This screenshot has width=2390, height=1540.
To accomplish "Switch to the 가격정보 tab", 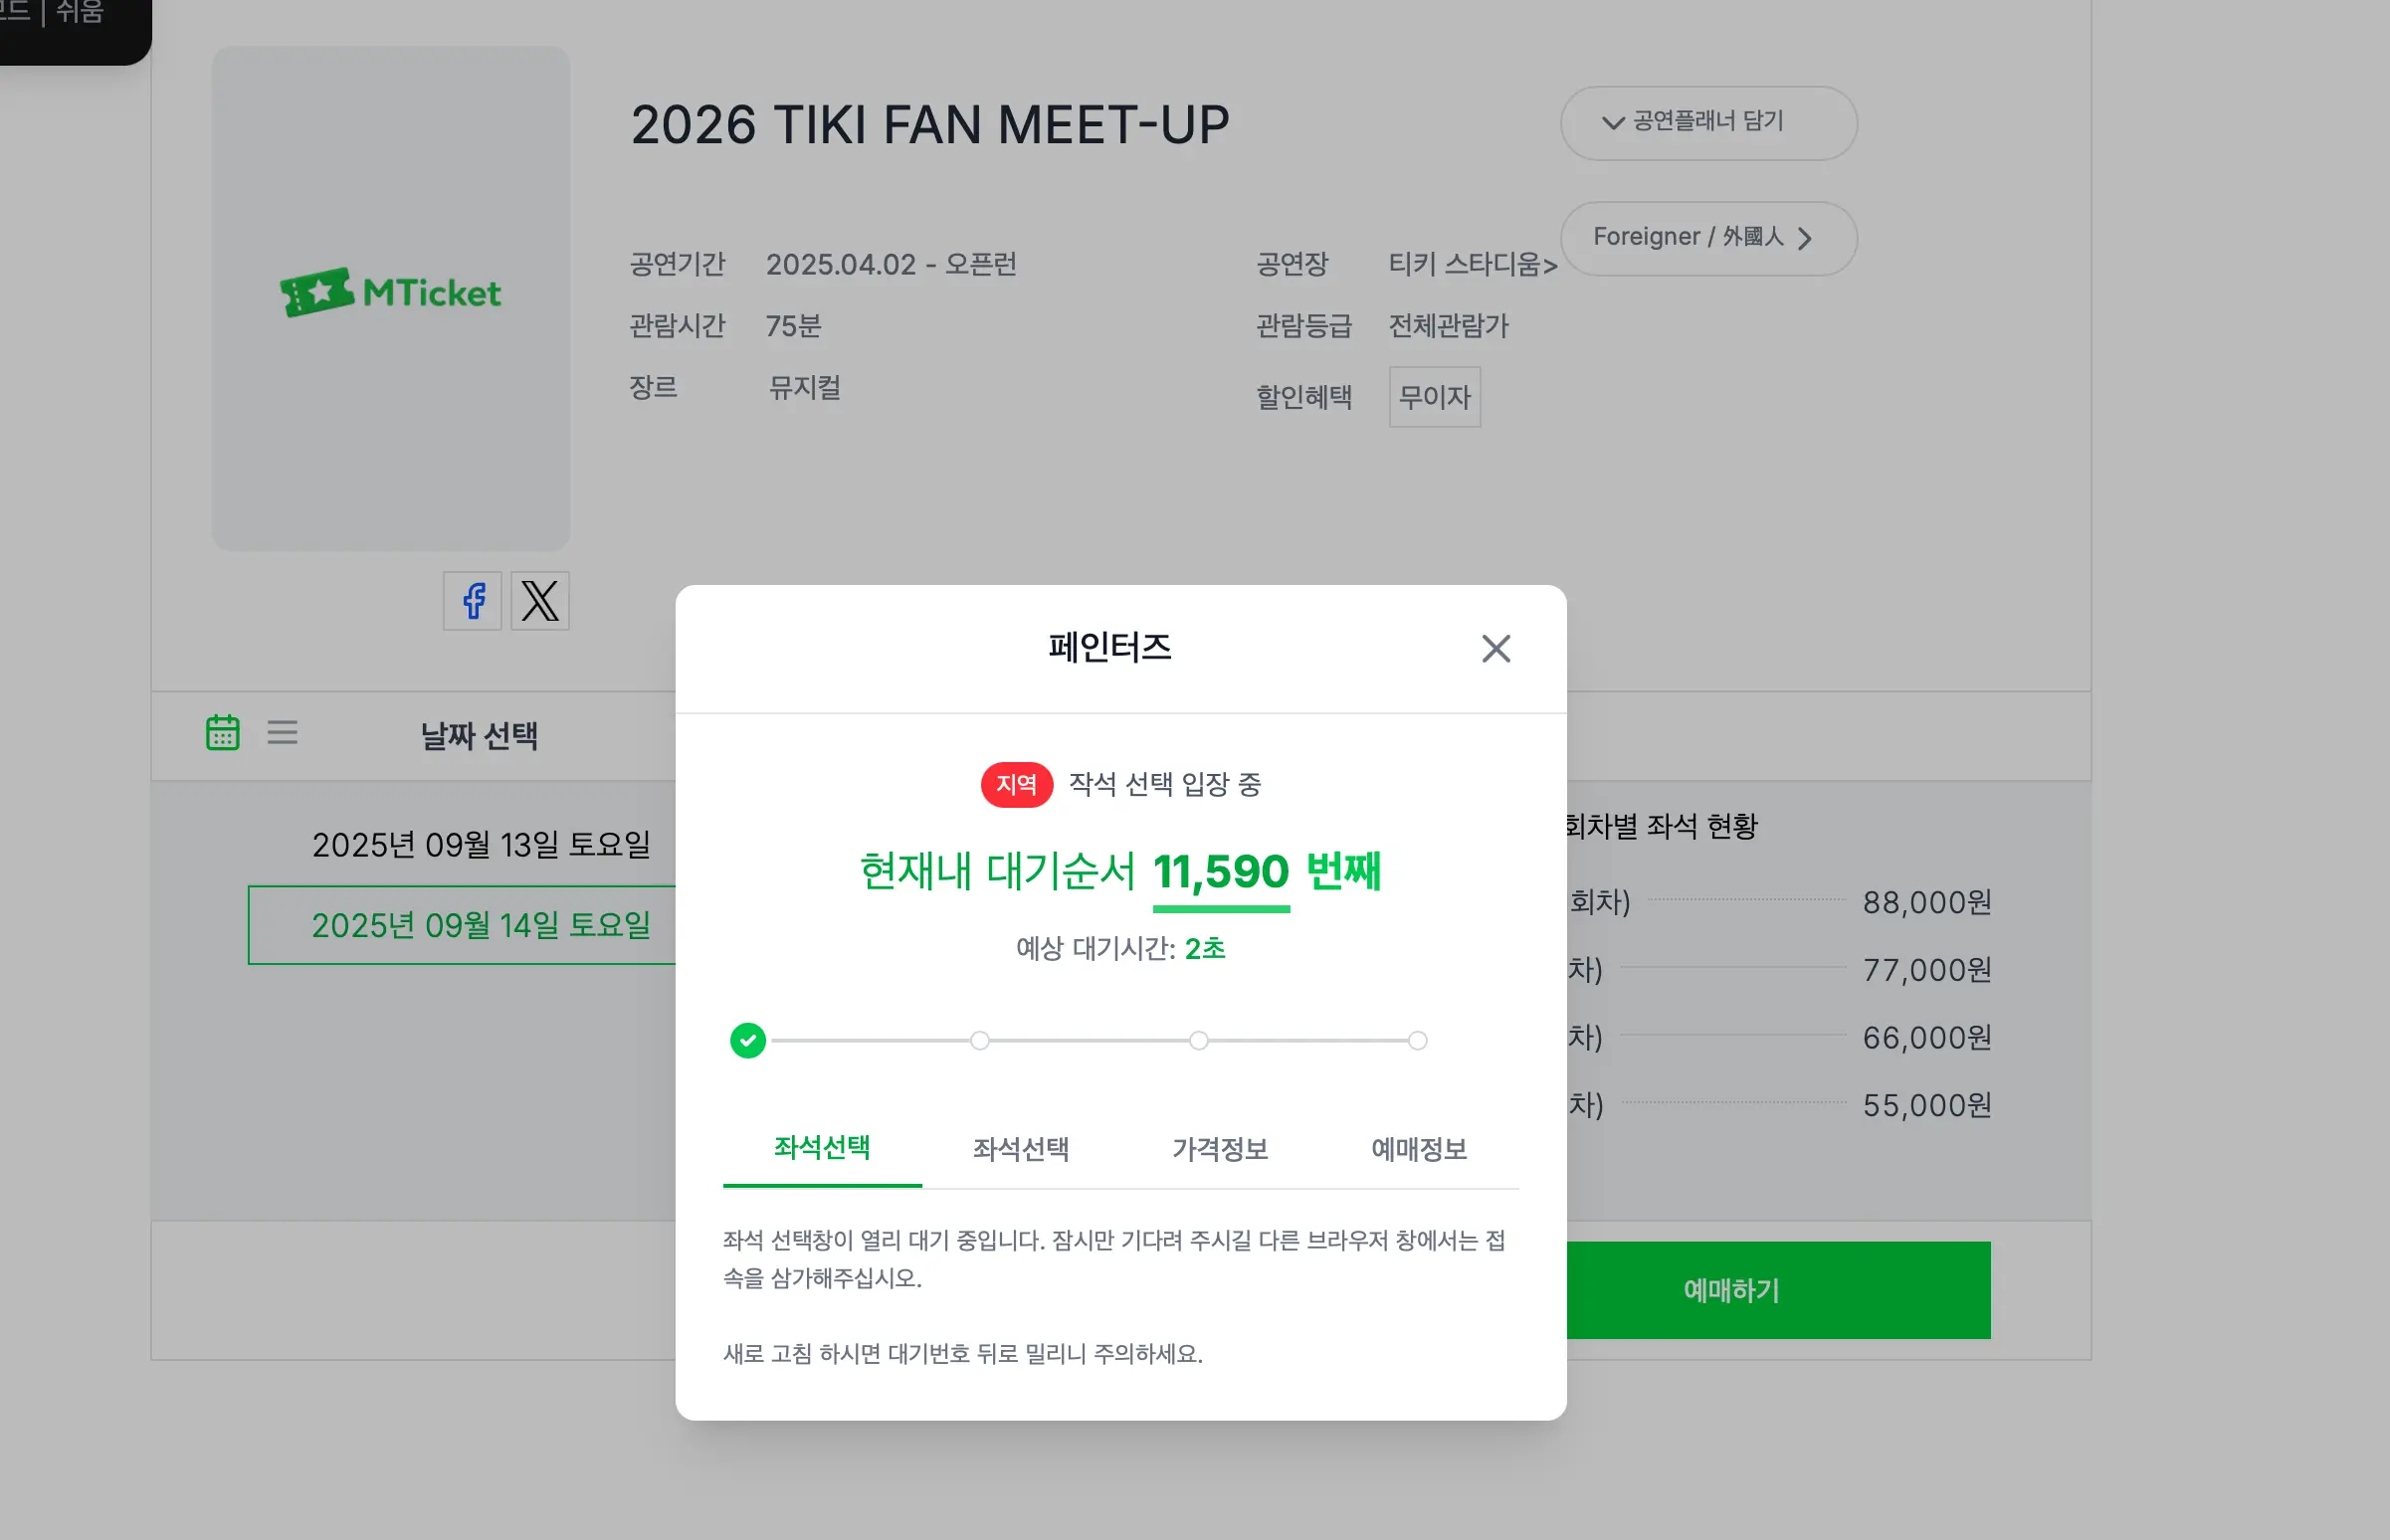I will tap(1220, 1150).
